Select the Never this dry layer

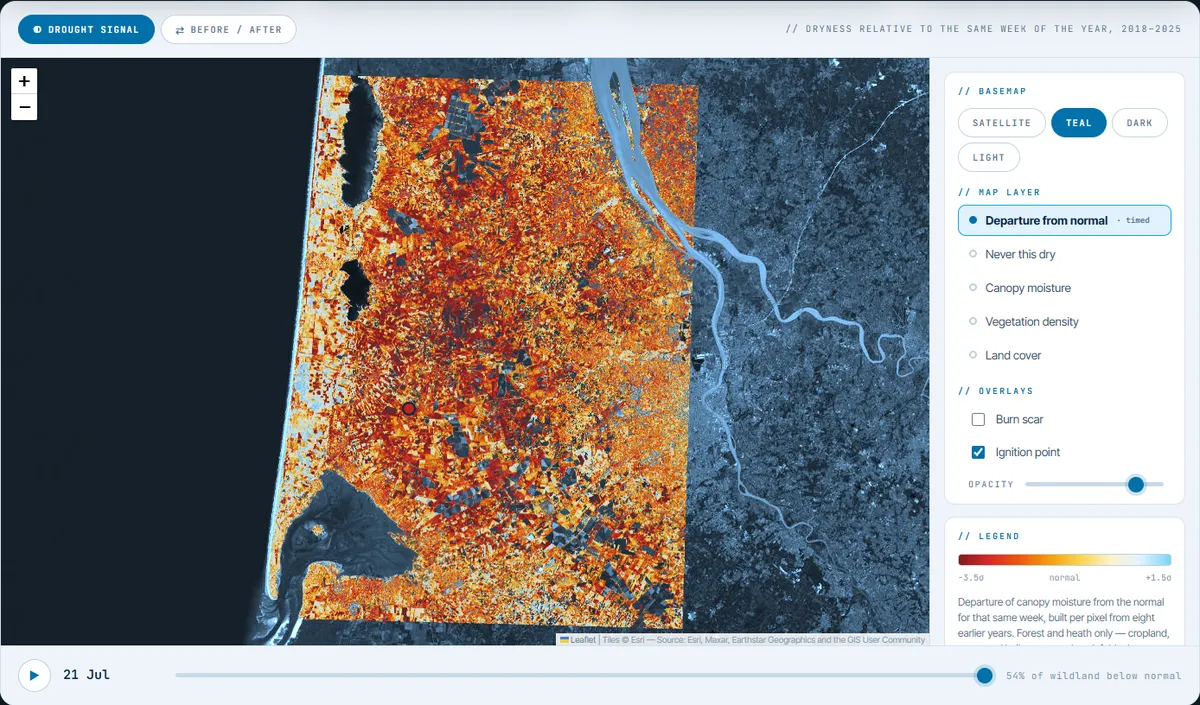(x=1064, y=254)
